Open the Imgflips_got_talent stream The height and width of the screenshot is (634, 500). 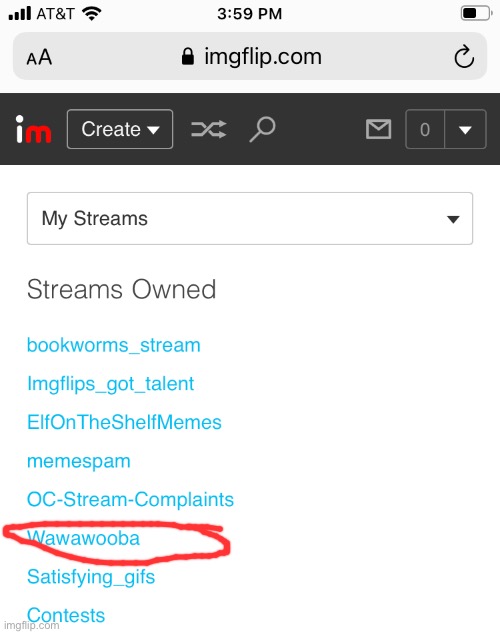pyautogui.click(x=110, y=384)
